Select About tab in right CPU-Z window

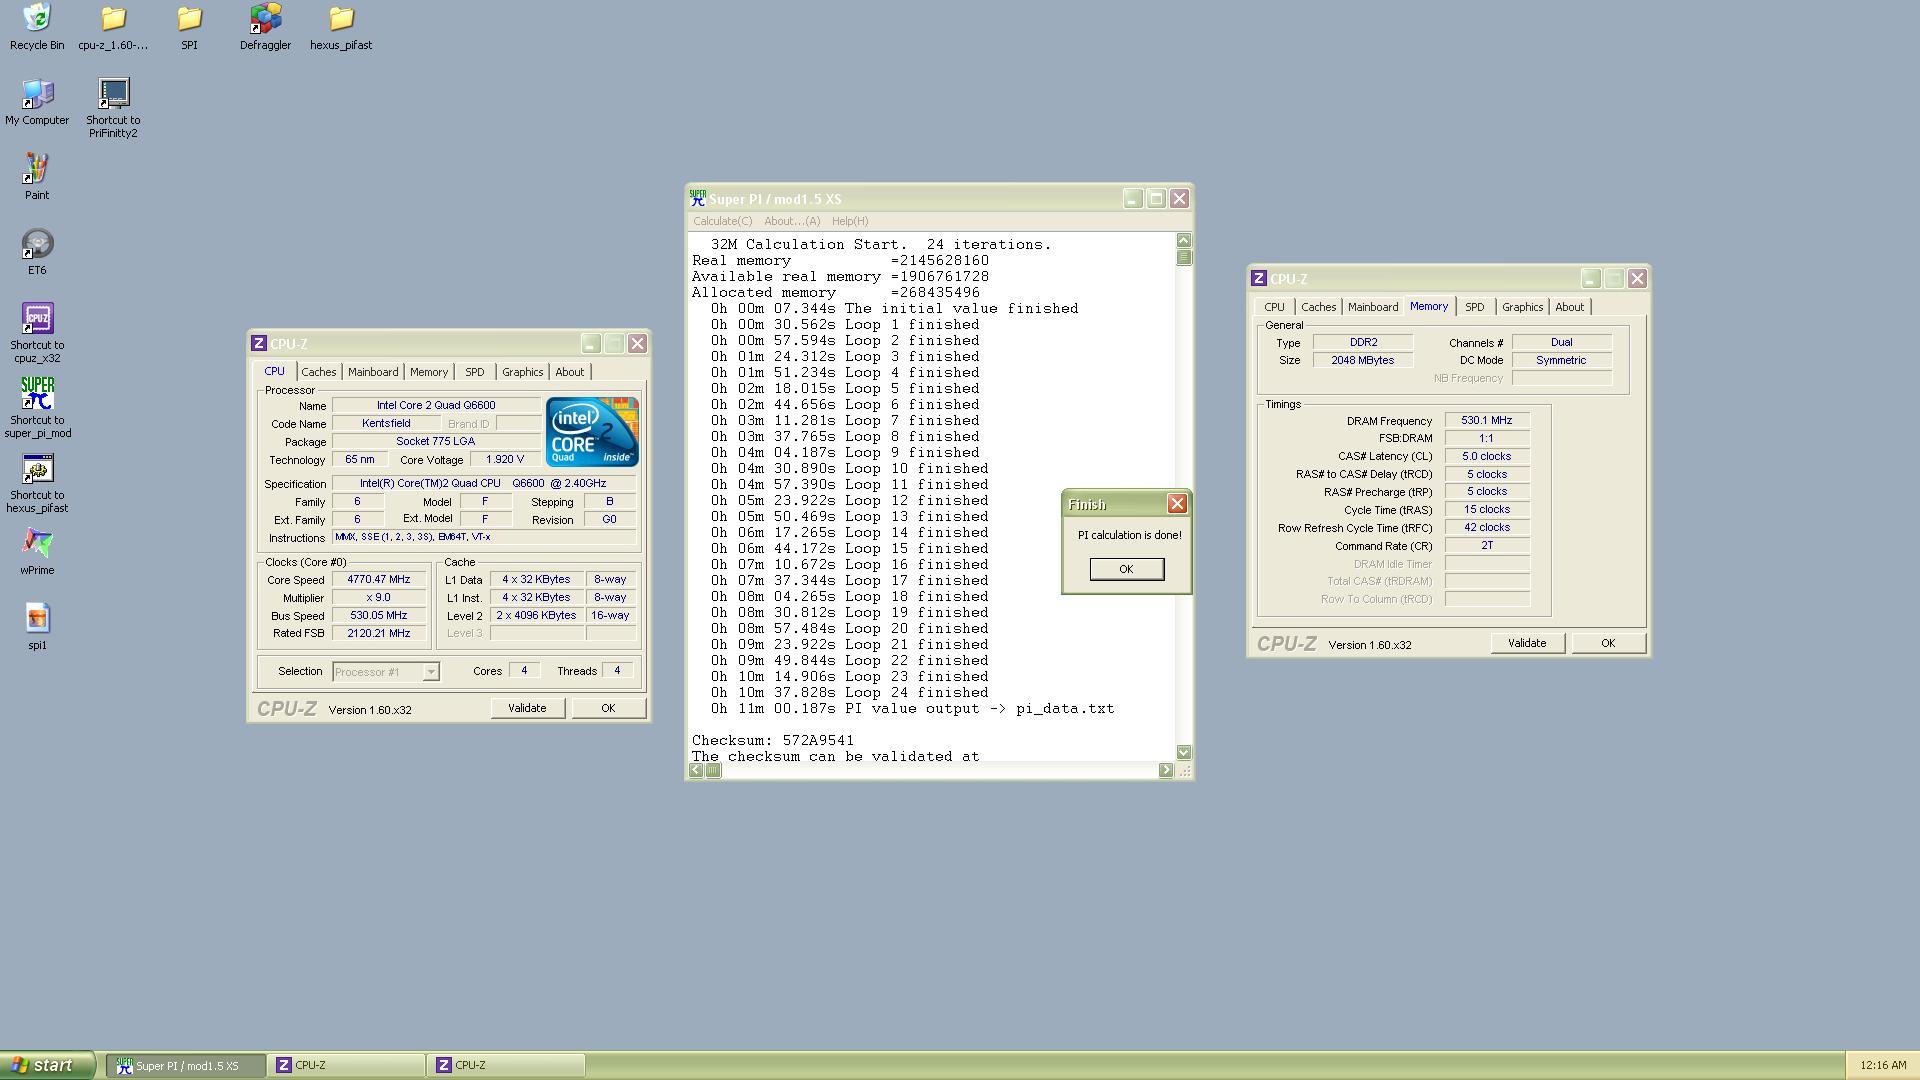click(x=1570, y=307)
